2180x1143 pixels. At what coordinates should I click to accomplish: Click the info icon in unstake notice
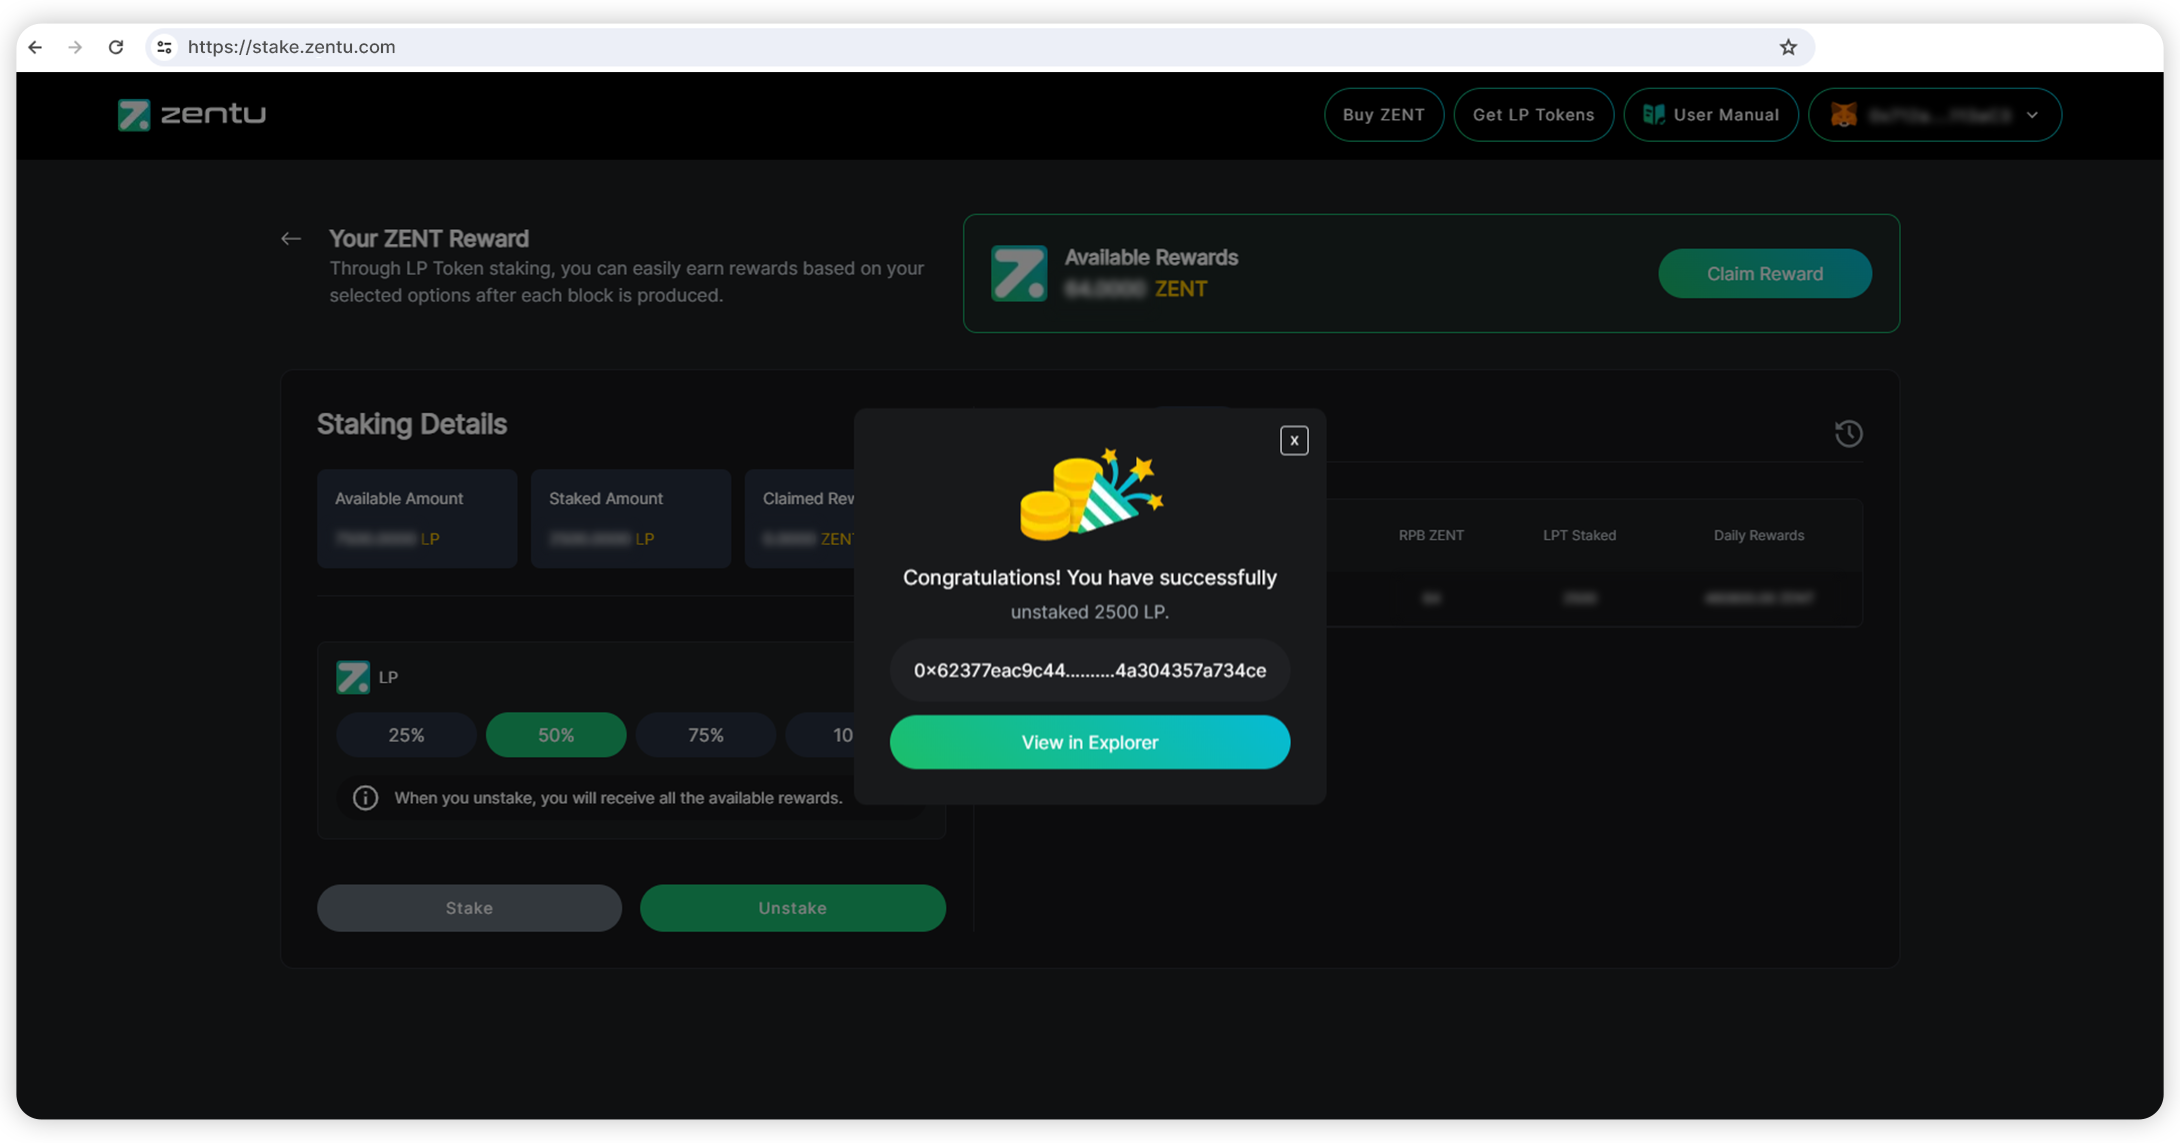(366, 798)
